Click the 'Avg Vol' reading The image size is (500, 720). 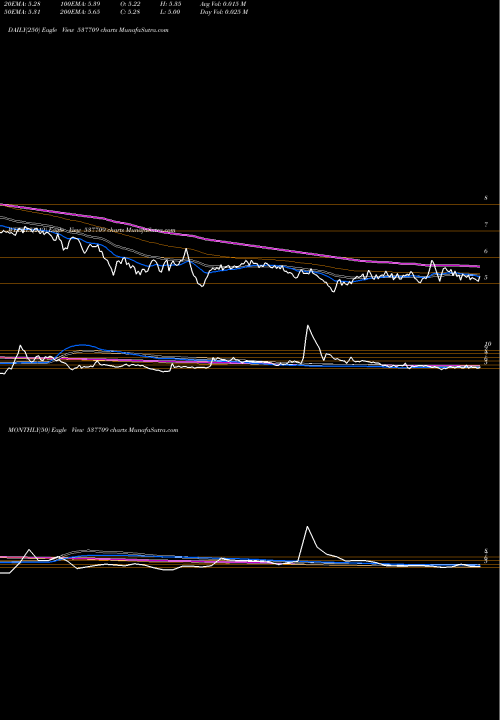223,4
